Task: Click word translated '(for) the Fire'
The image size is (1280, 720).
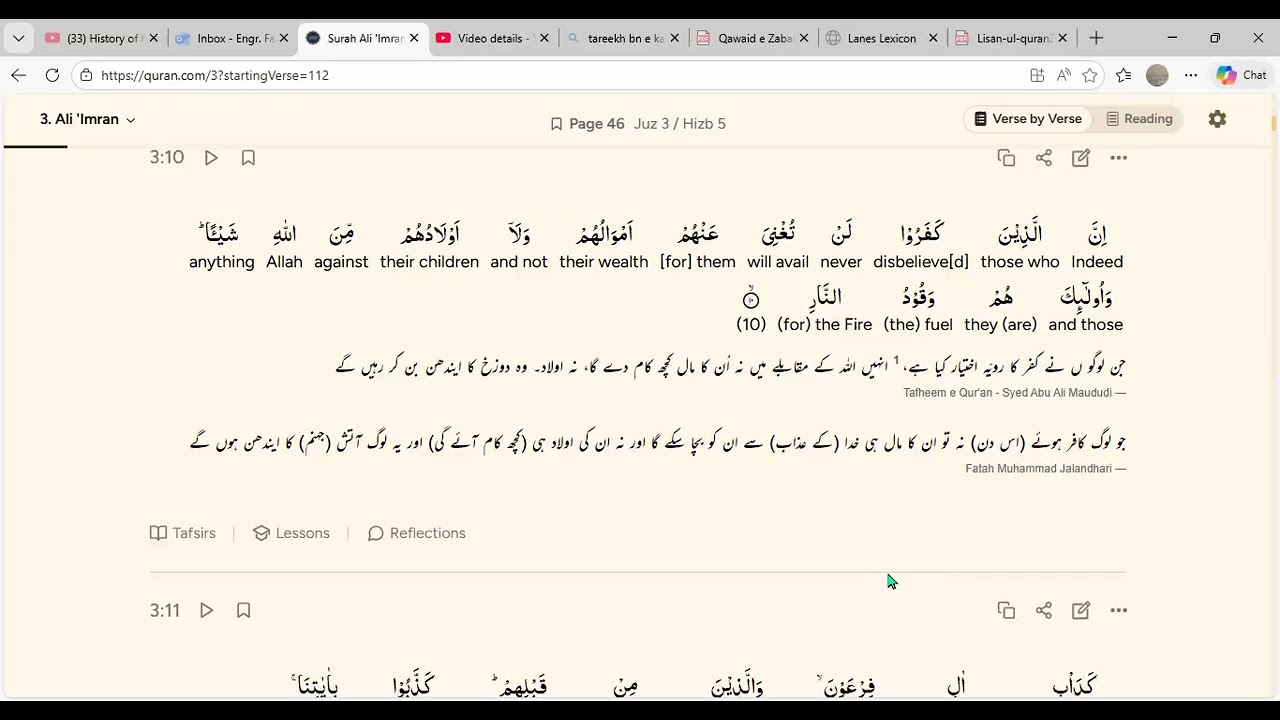Action: [825, 298]
